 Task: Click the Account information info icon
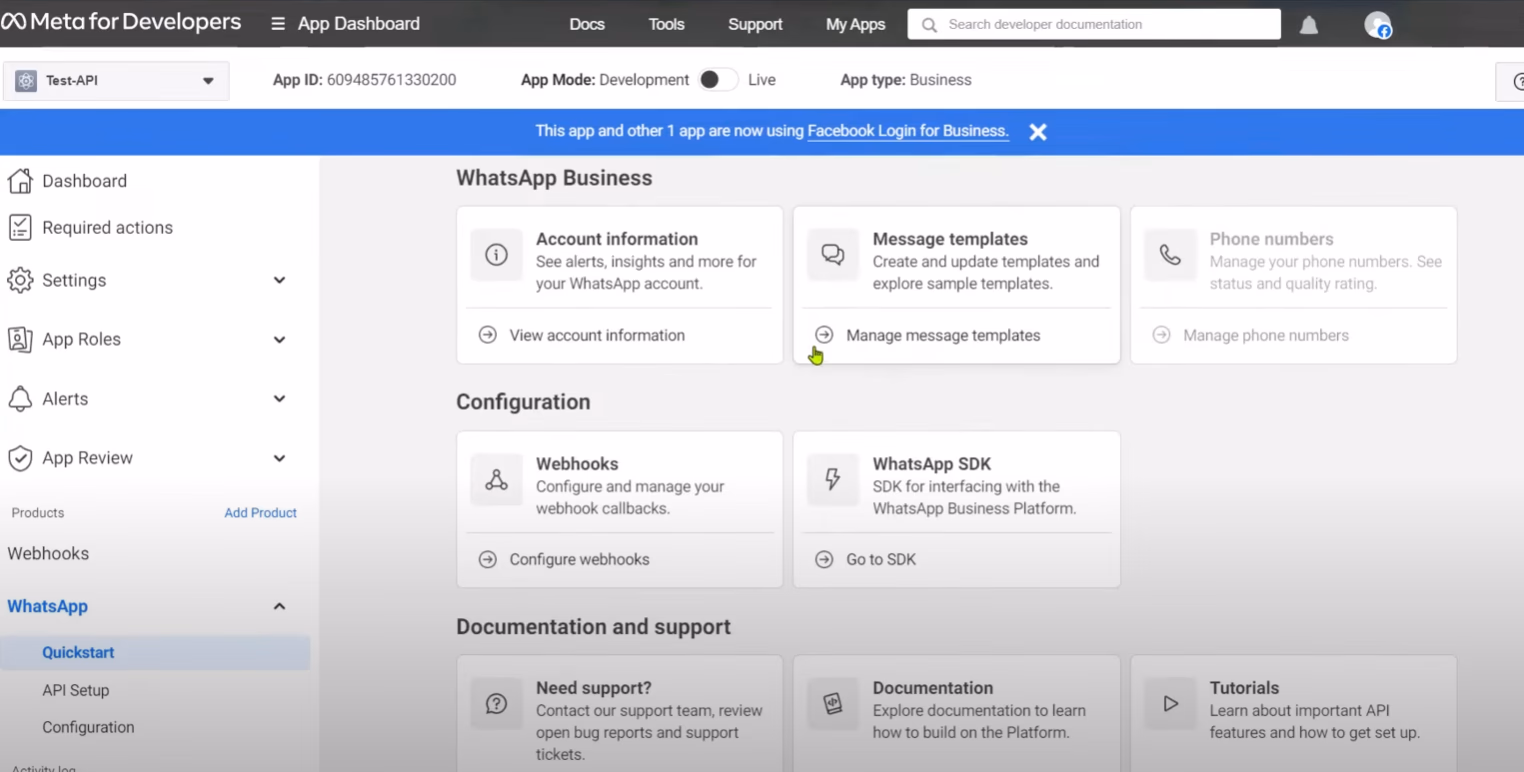[x=496, y=255]
